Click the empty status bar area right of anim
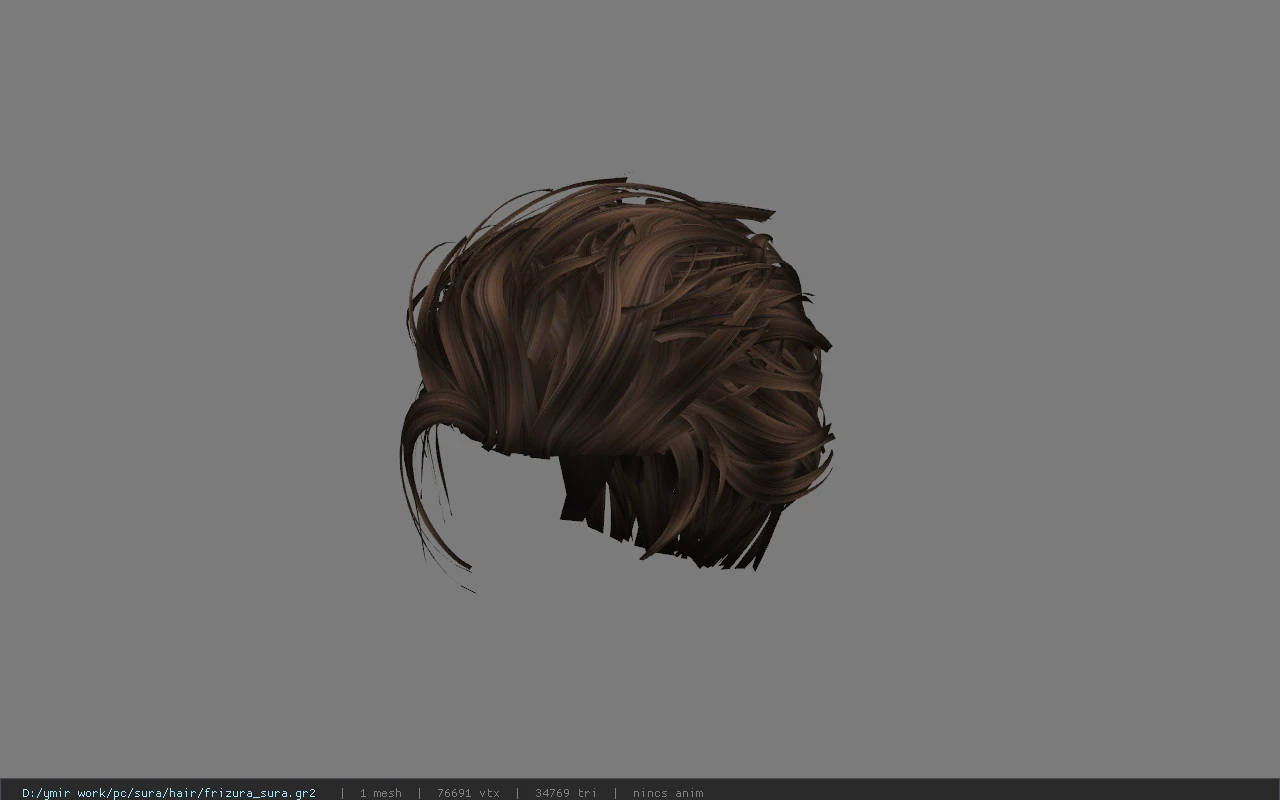Viewport: 1280px width, 800px height. pos(990,793)
